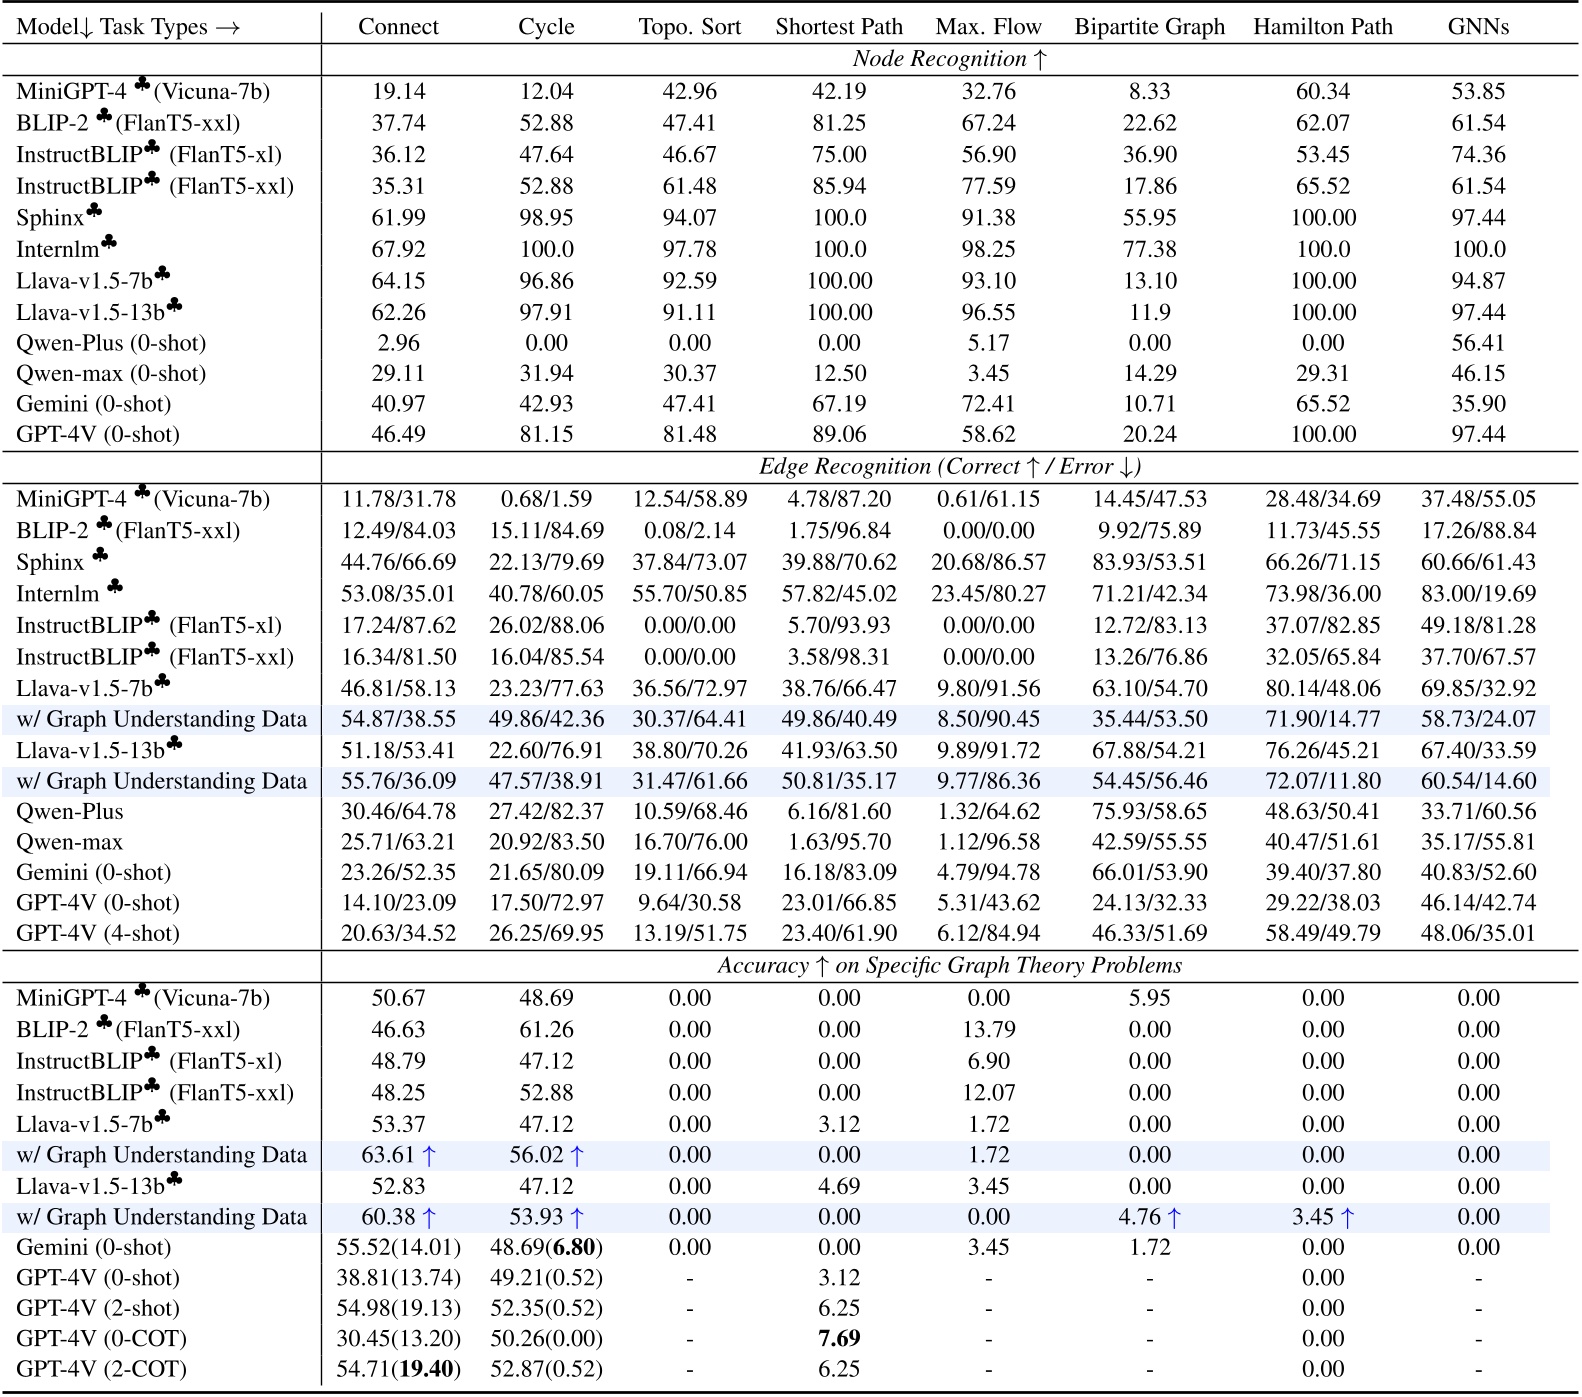Screen dimensions: 1582x1397
Task: Click the GNNs column header
Action: (1477, 27)
